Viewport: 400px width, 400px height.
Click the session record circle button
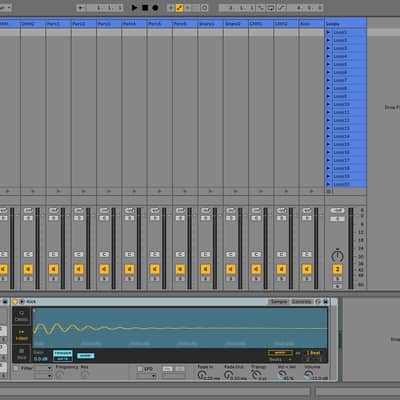[x=204, y=8]
